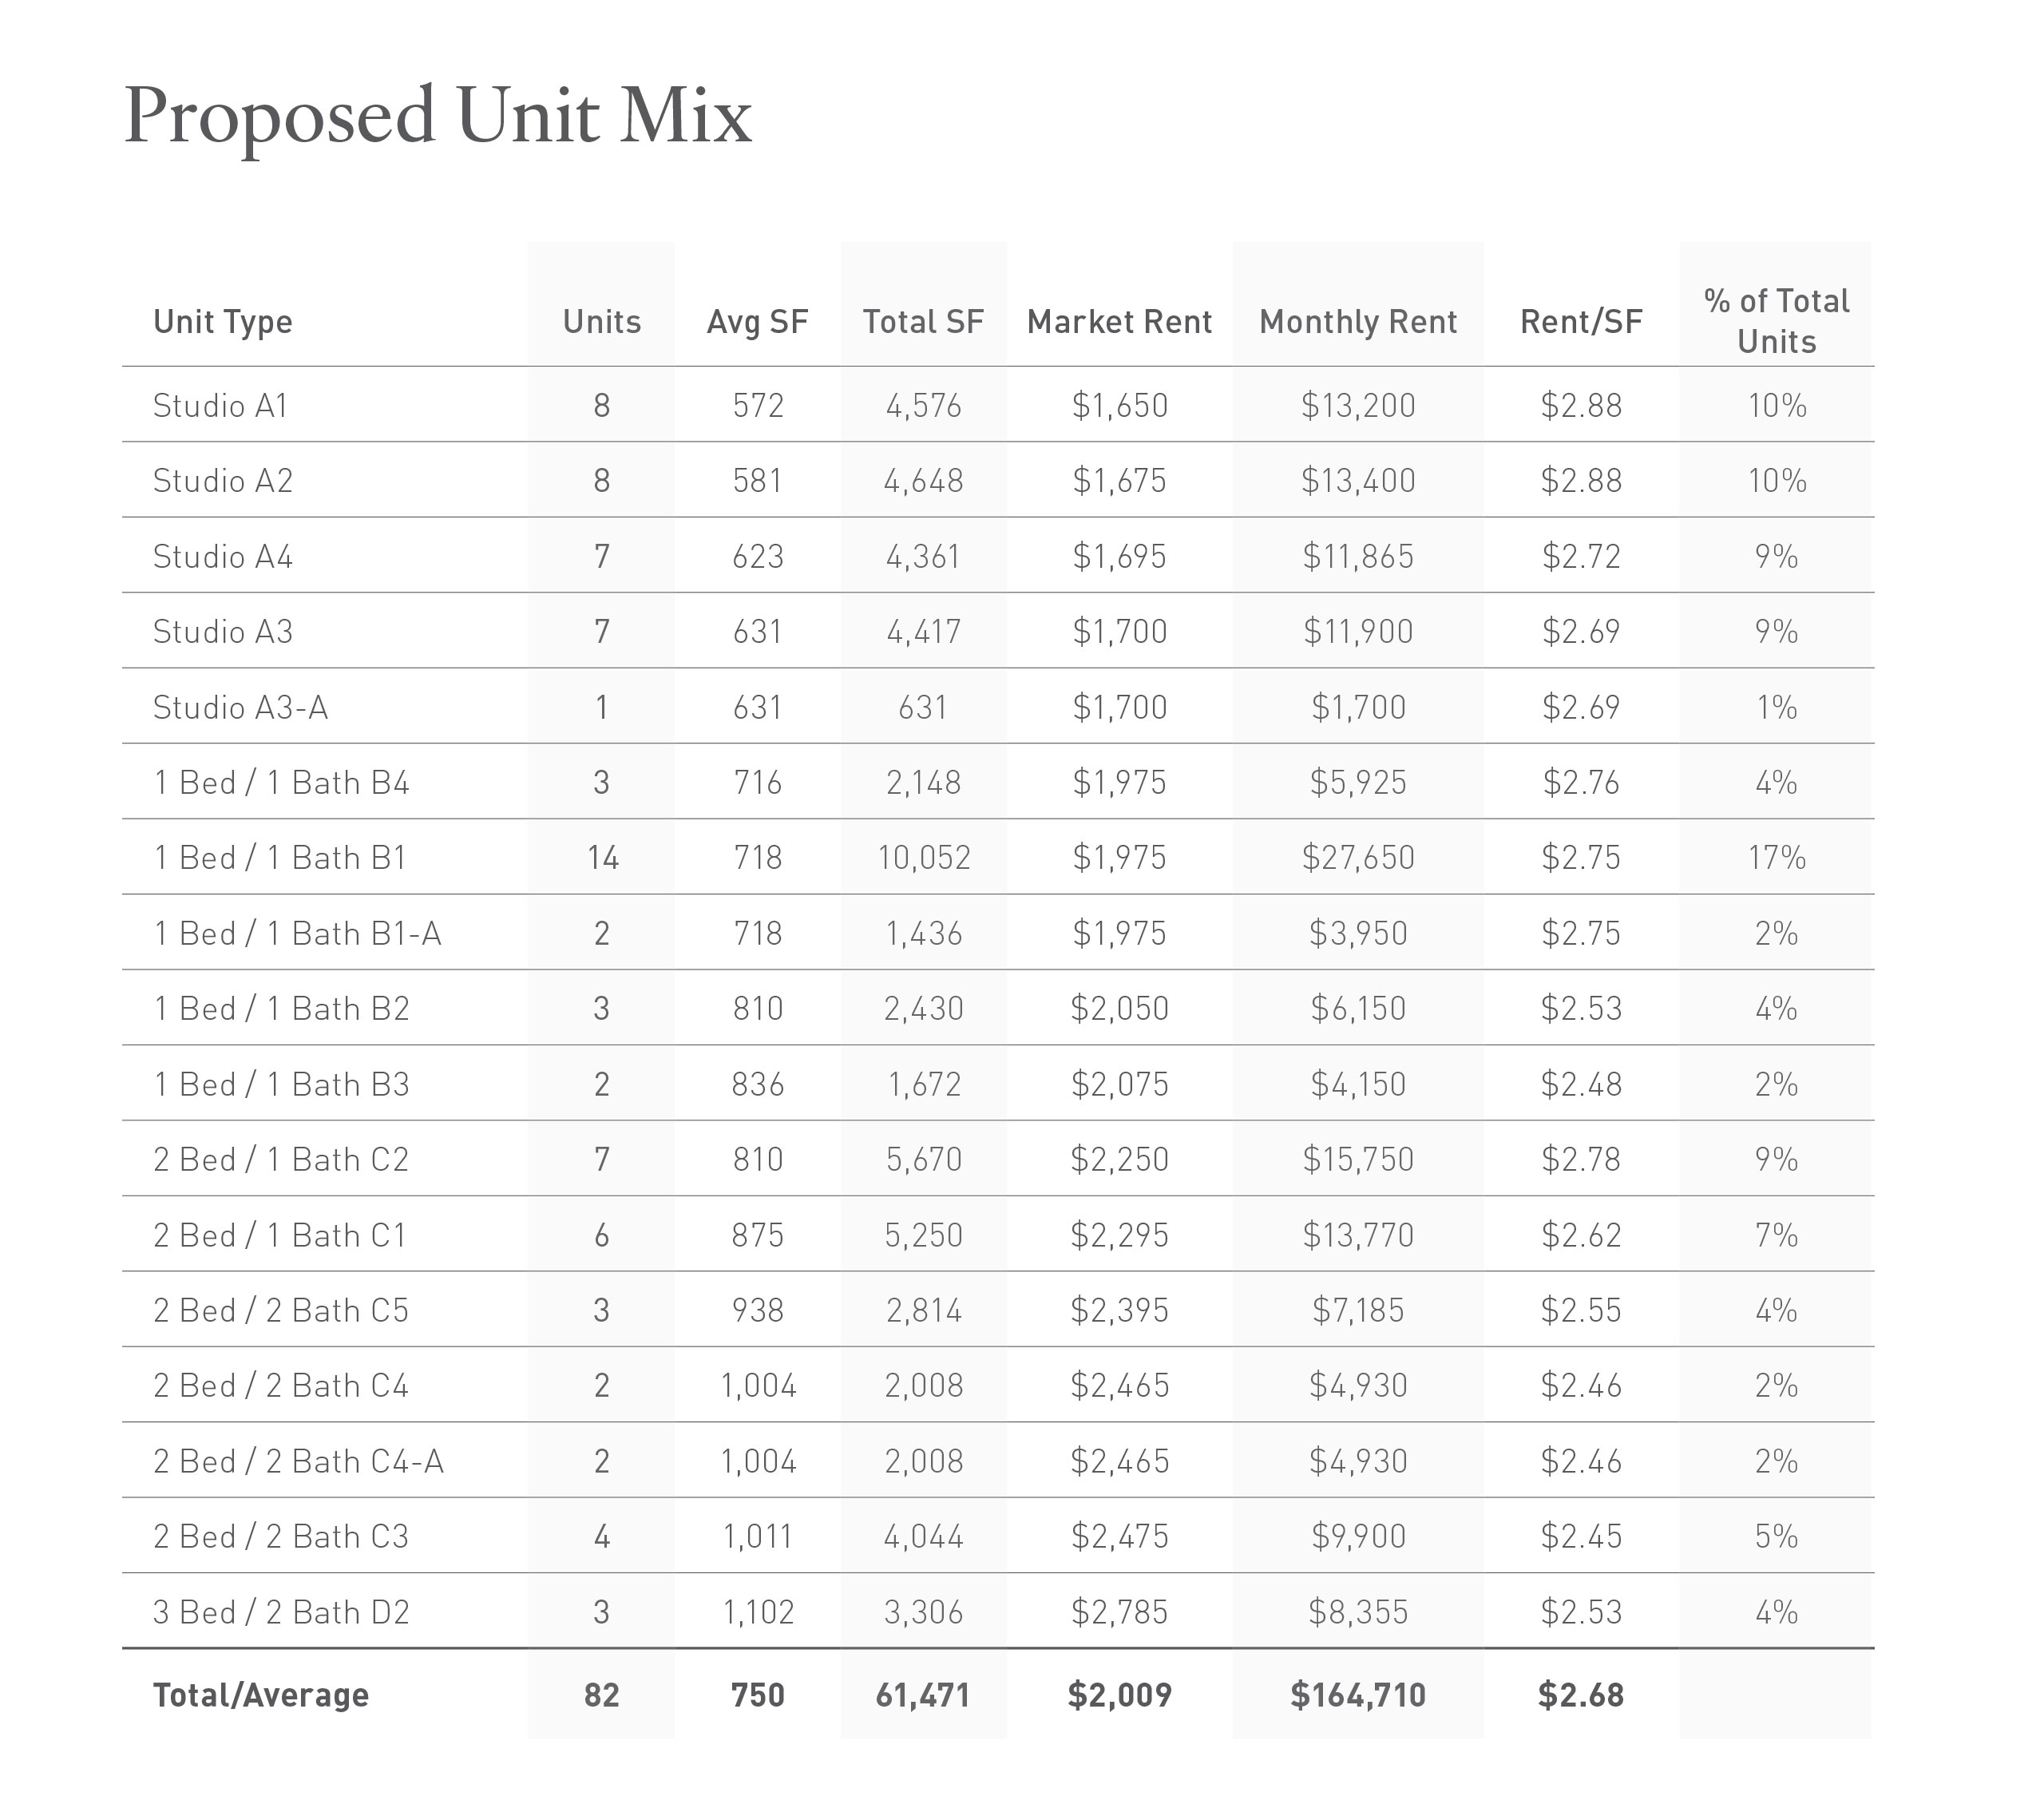2044x1804 pixels.
Task: Select the Rent/SF column header
Action: click(x=1580, y=322)
